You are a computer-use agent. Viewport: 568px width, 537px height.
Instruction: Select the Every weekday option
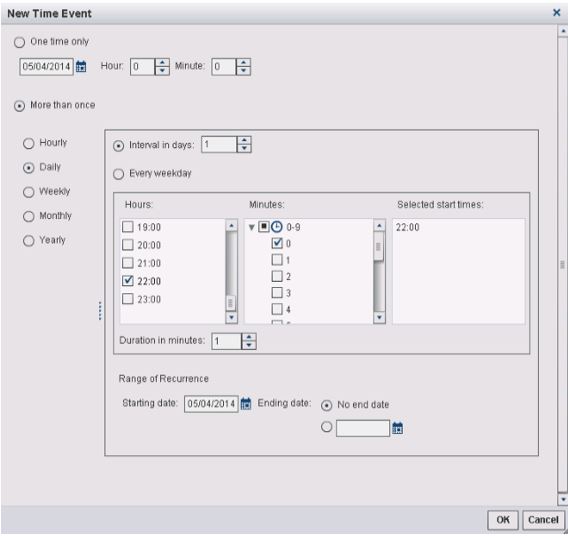pos(118,174)
